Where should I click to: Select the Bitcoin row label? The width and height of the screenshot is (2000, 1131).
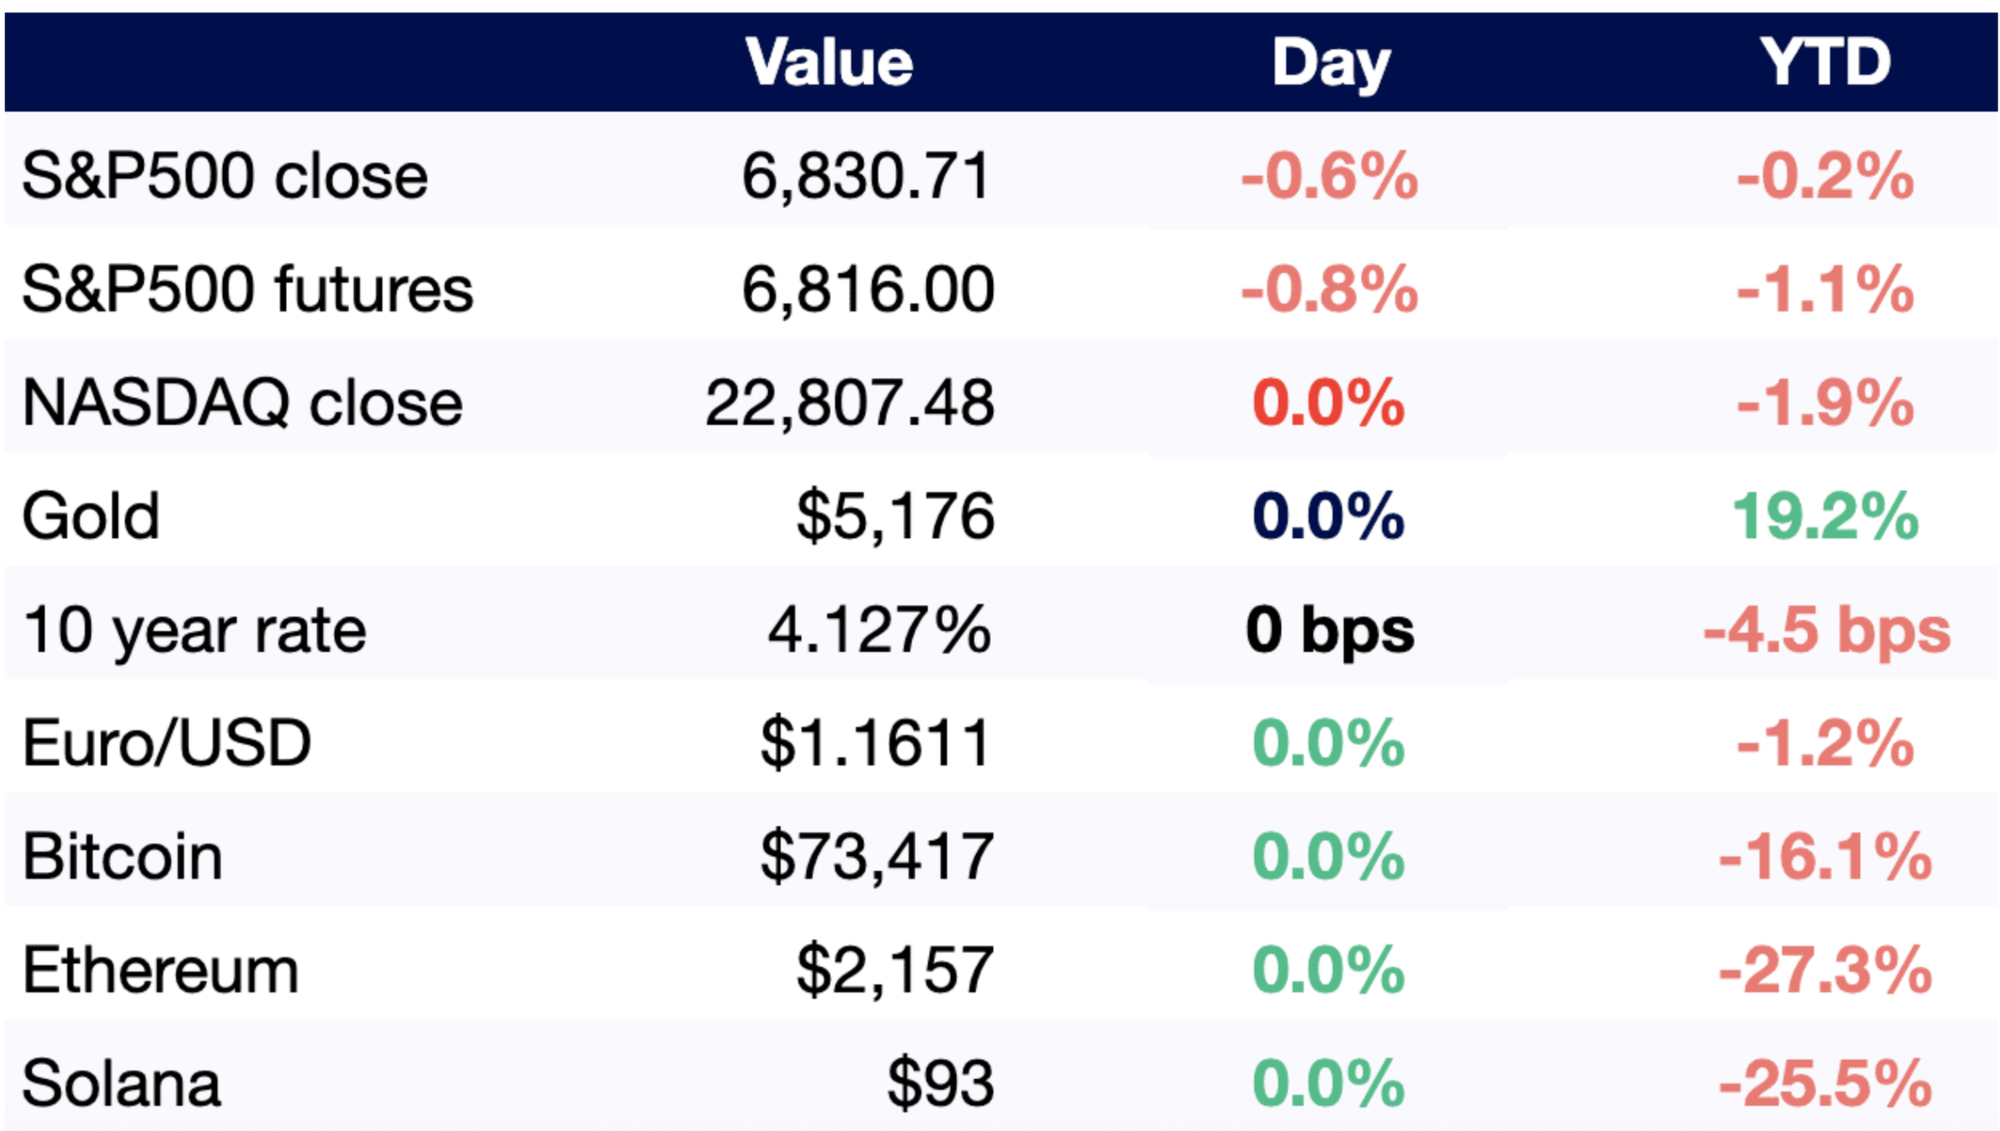coord(122,857)
